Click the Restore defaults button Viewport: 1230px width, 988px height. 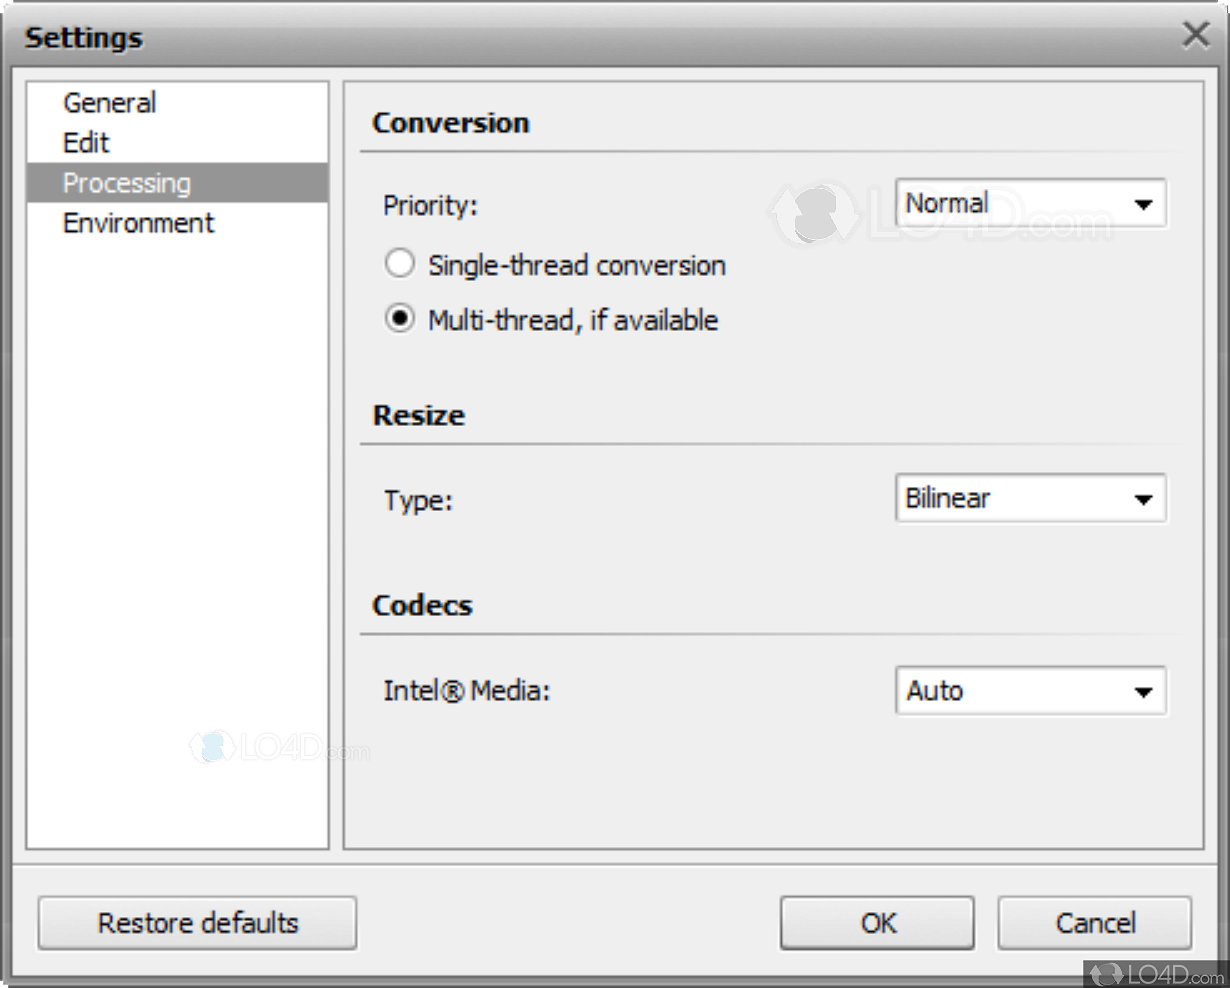click(197, 922)
